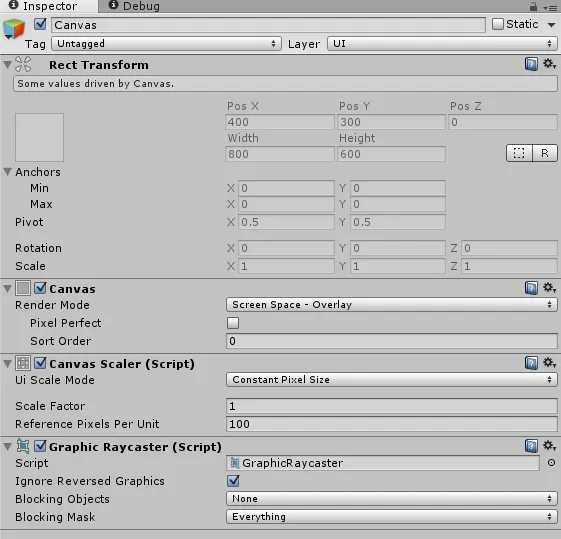Click the inspector lock icon

click(x=533, y=6)
